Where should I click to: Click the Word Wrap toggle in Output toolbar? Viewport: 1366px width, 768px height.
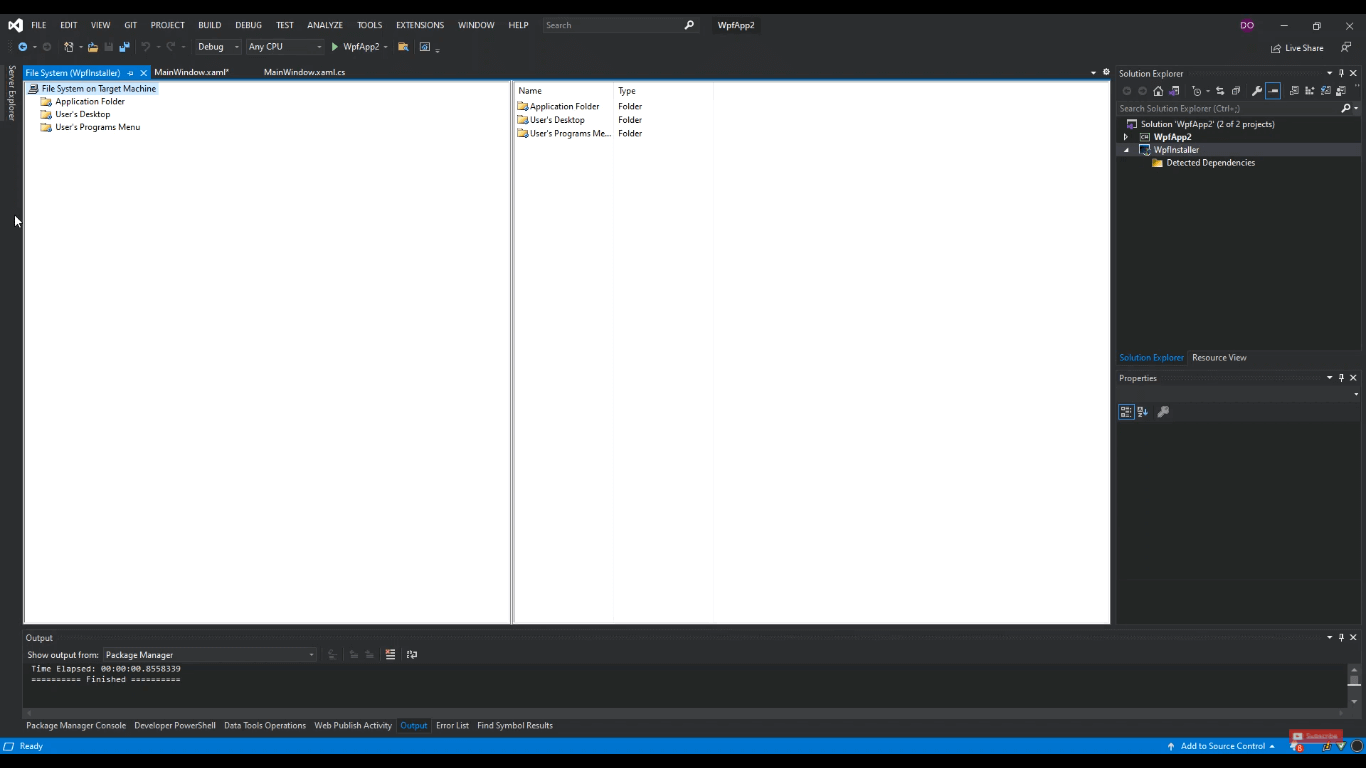[412, 654]
